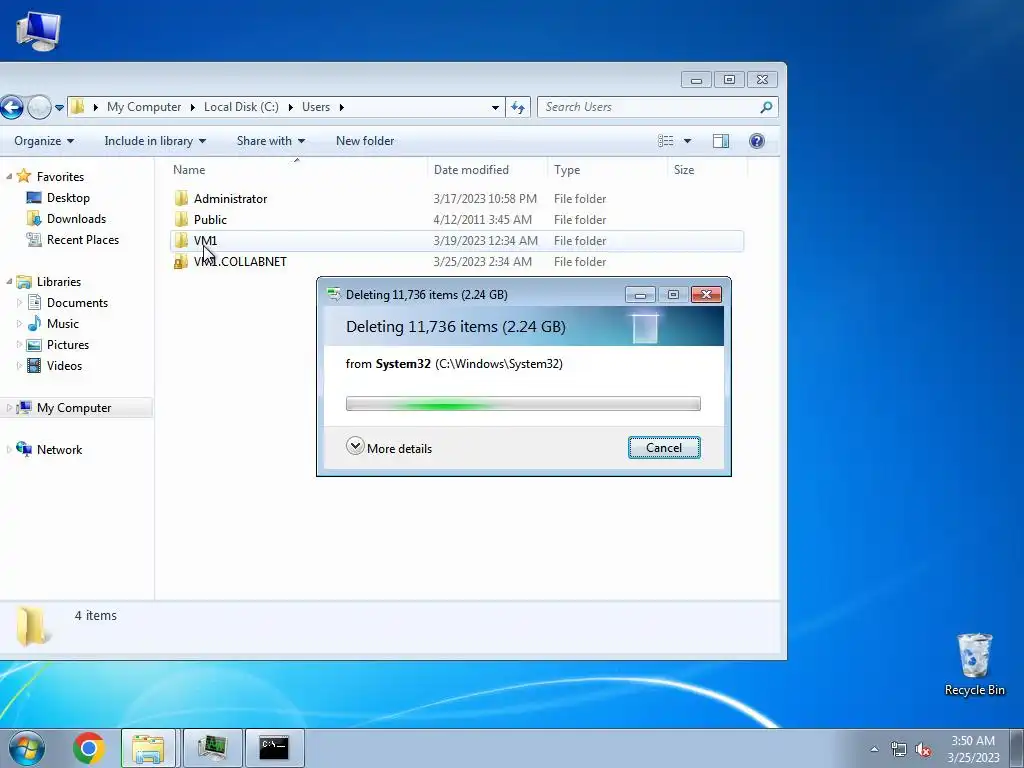The width and height of the screenshot is (1024, 768).
Task: Click the locked VM1.COLLABNET folder icon
Action: [x=181, y=262]
